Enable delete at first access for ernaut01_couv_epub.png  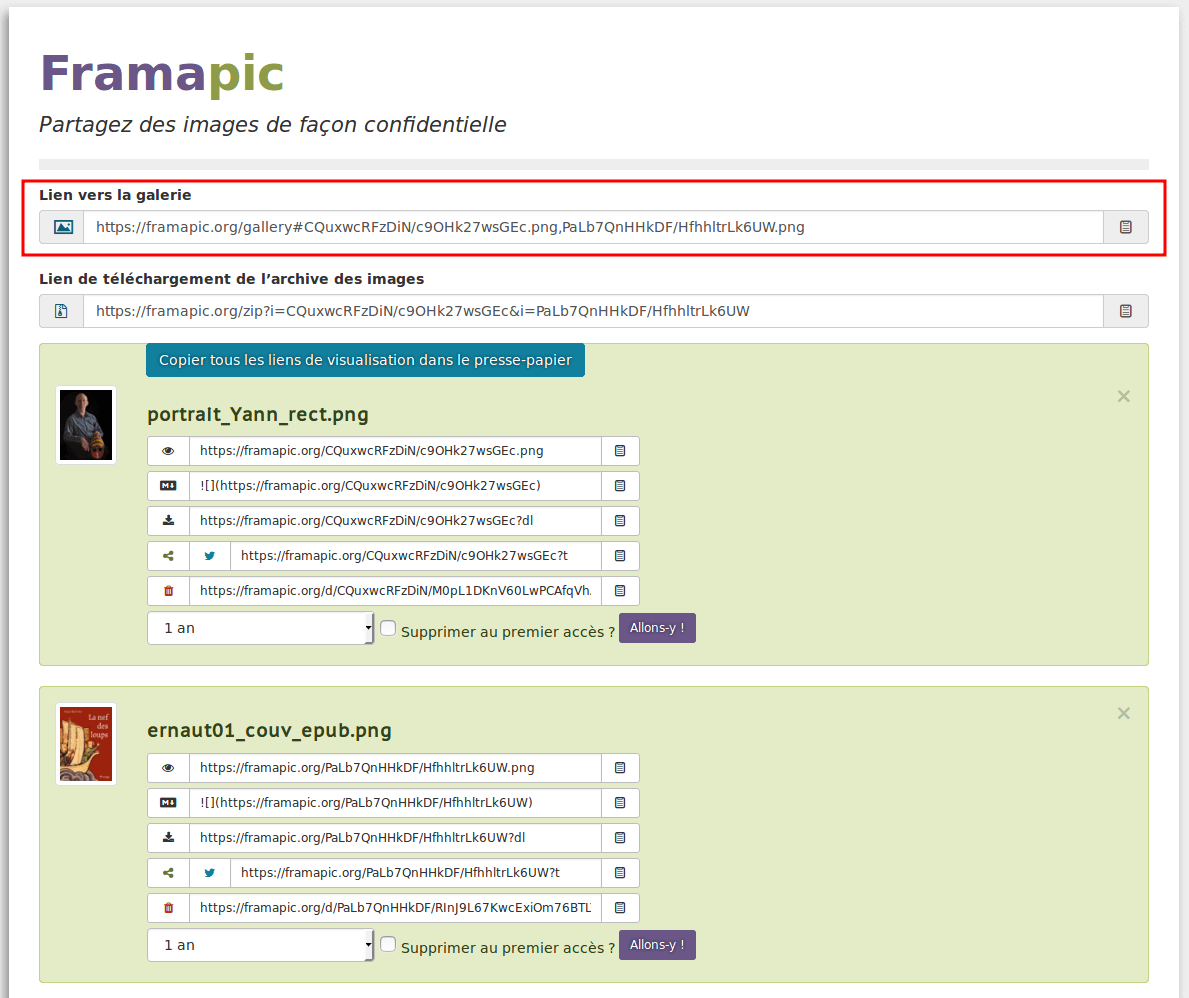click(387, 944)
